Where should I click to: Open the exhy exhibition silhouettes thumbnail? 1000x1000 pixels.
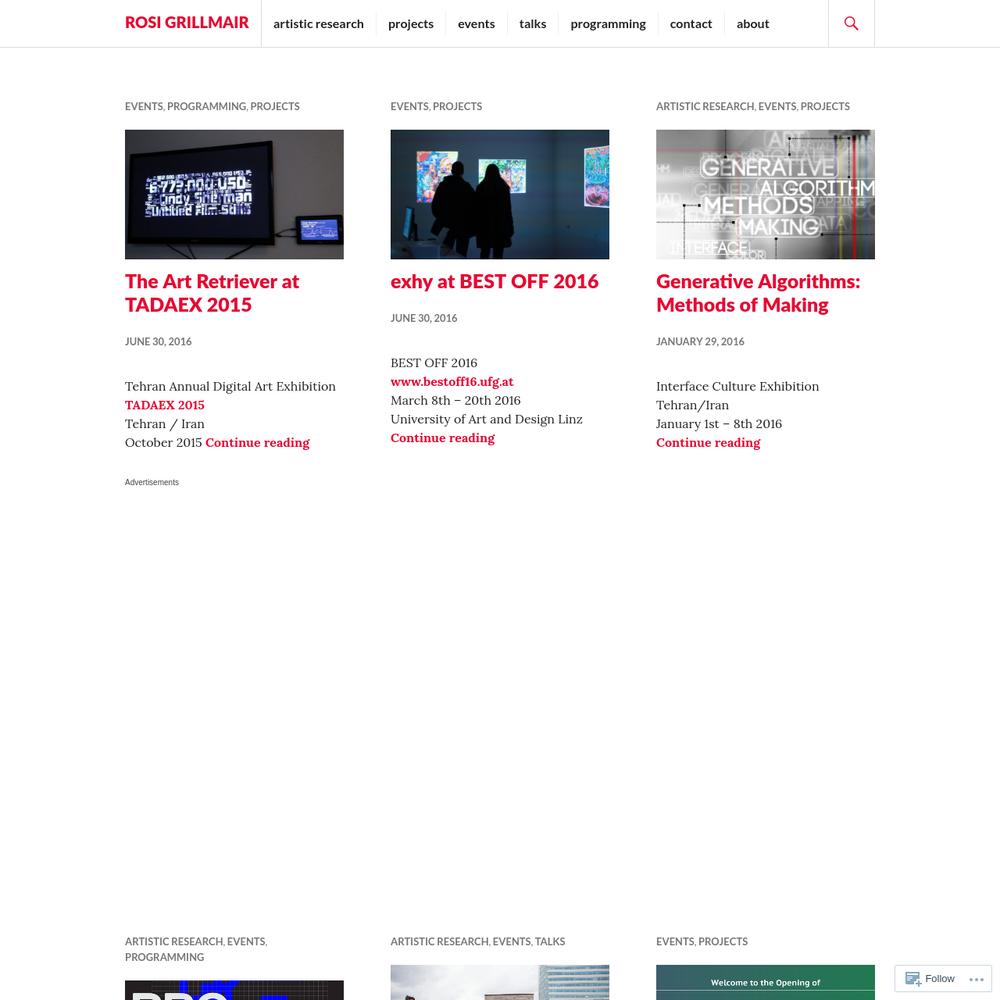click(499, 195)
